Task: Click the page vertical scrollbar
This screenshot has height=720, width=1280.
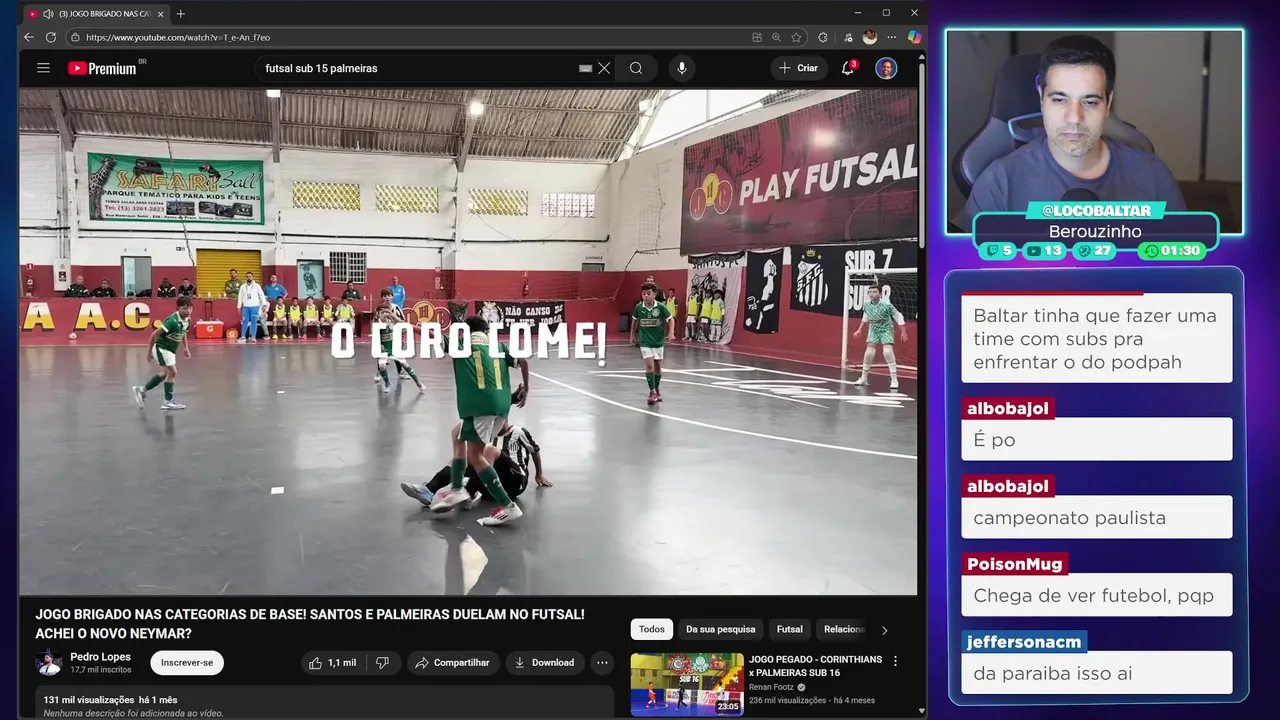Action: 921,155
